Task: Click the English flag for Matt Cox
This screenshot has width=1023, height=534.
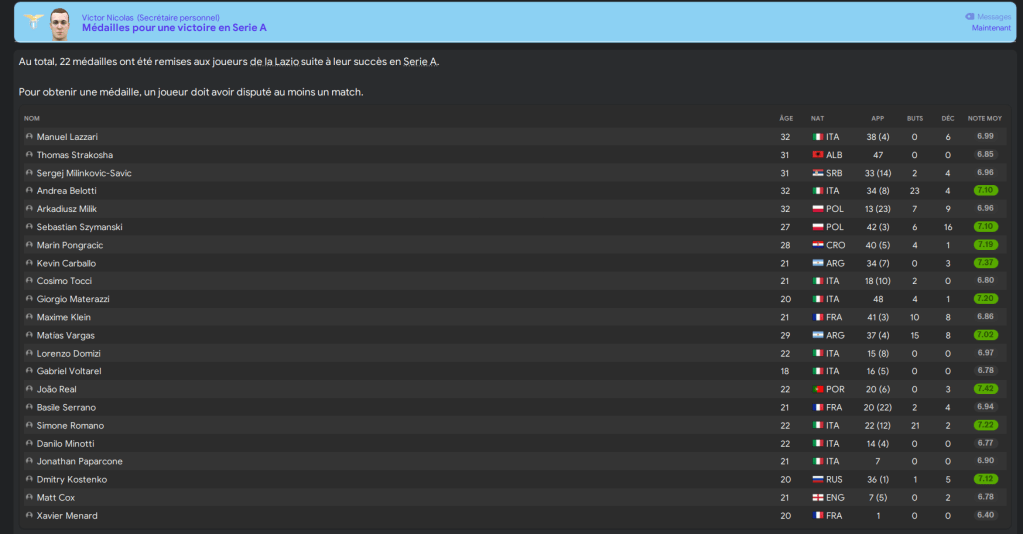Action: [817, 497]
